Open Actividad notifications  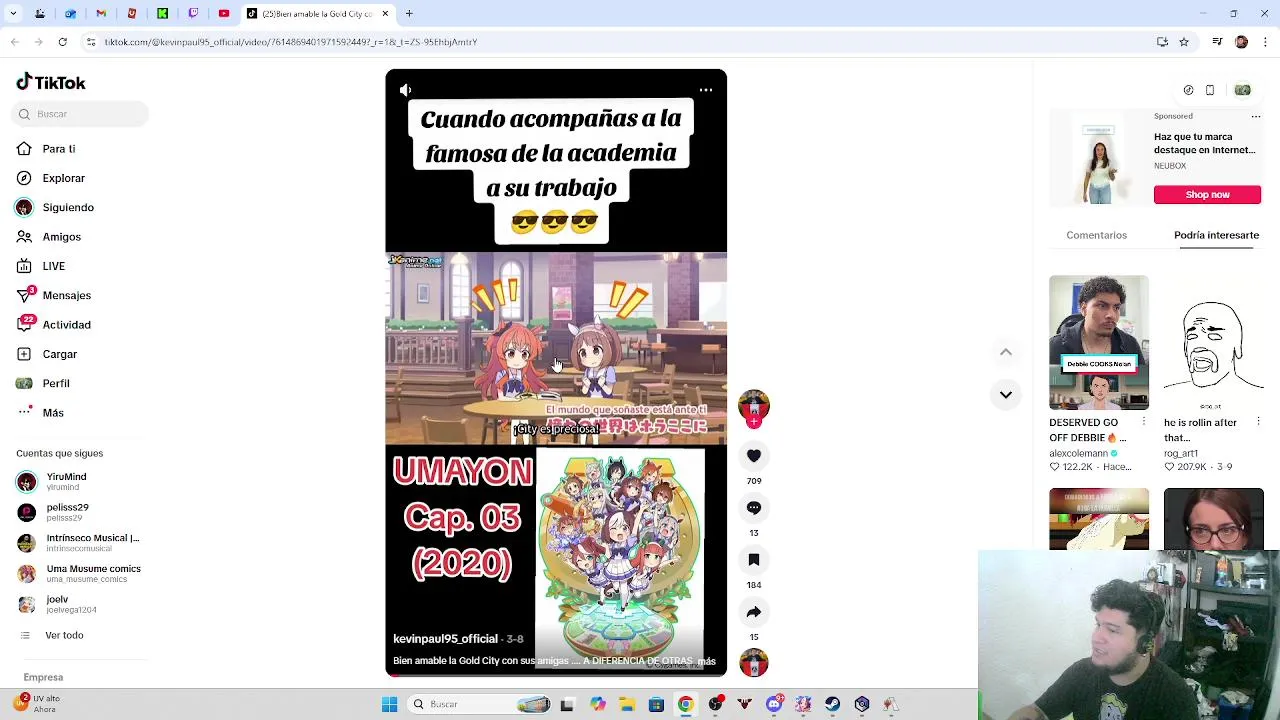pos(66,325)
